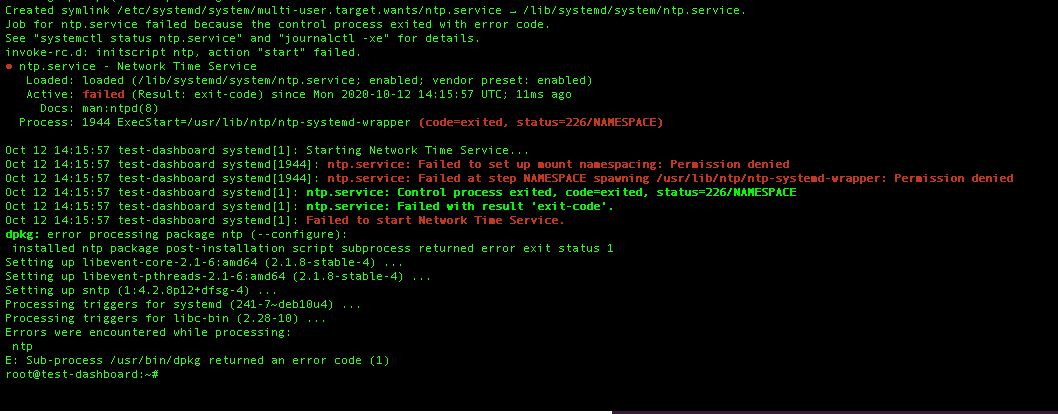Click the "Processing triggers for systemd" line
1058x414 pixels.
pyautogui.click(x=183, y=304)
